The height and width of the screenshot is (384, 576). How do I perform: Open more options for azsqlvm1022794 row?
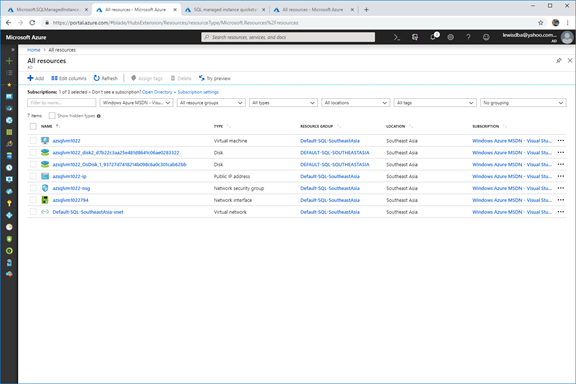[561, 200]
